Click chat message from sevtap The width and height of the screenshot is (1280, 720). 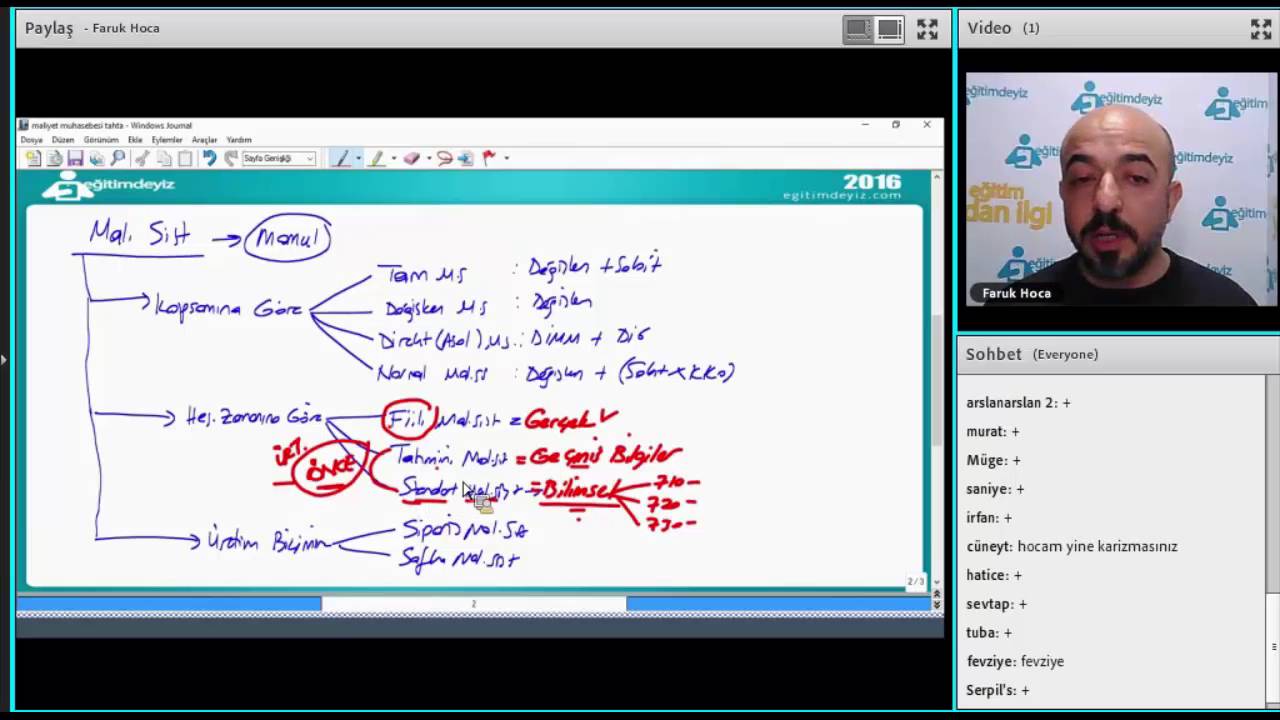coord(996,604)
